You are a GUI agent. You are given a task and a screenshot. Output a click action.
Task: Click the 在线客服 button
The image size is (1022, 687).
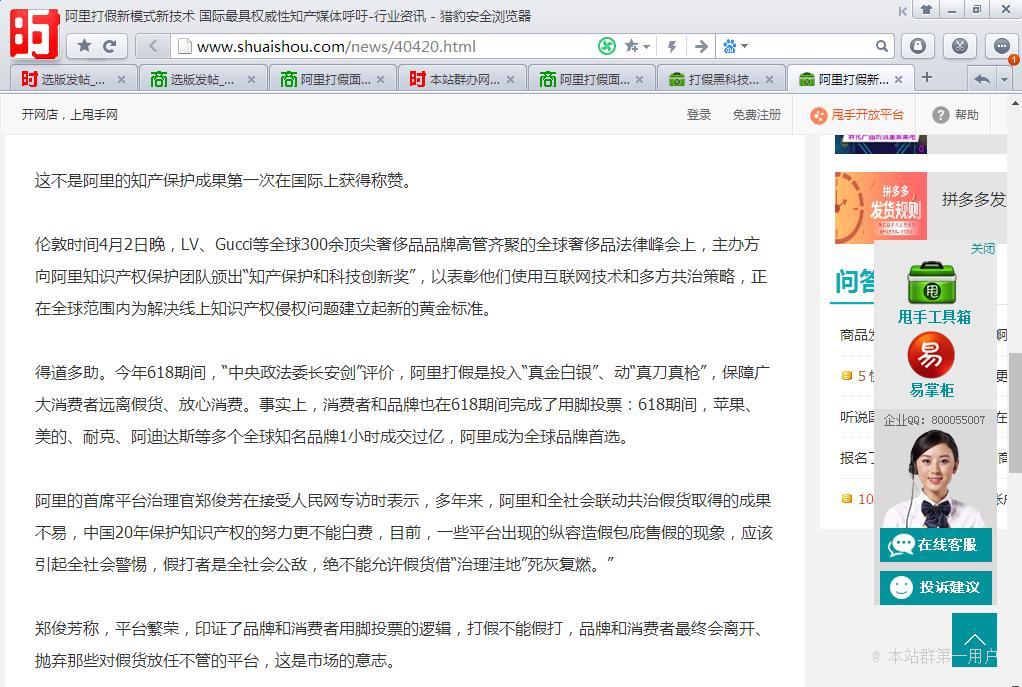[x=936, y=545]
